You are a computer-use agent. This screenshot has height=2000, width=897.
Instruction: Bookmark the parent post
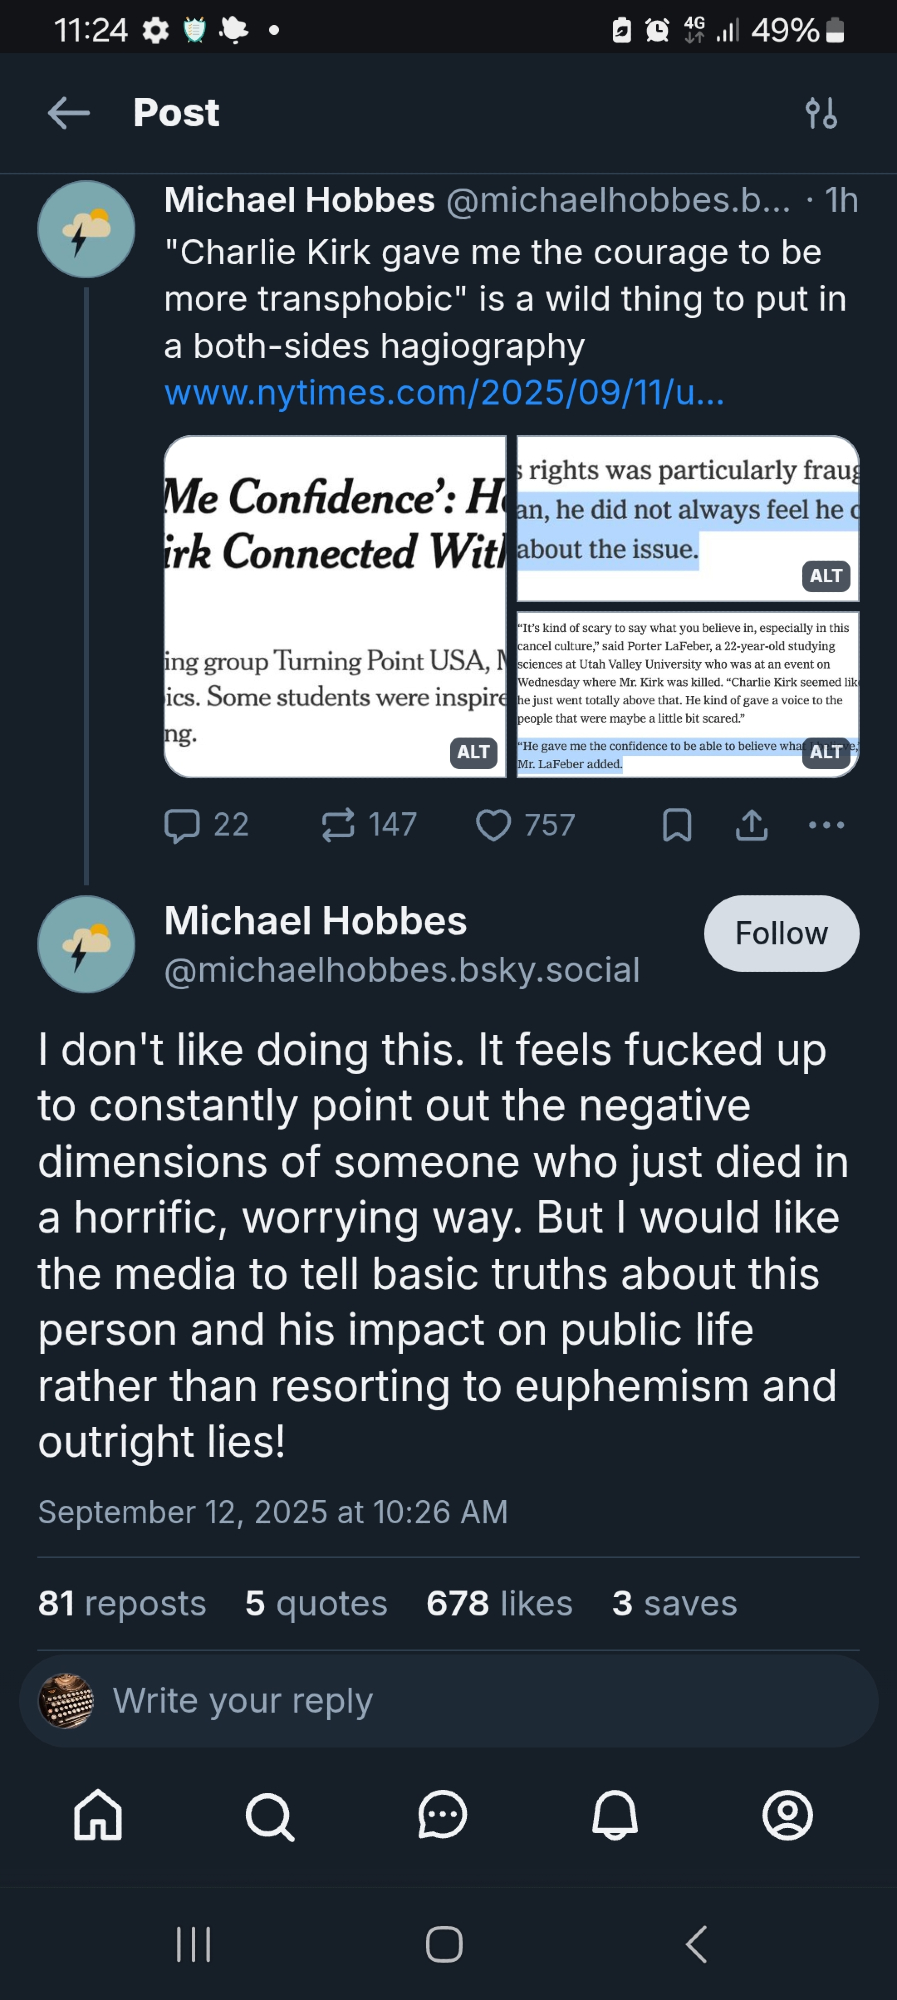pyautogui.click(x=677, y=825)
